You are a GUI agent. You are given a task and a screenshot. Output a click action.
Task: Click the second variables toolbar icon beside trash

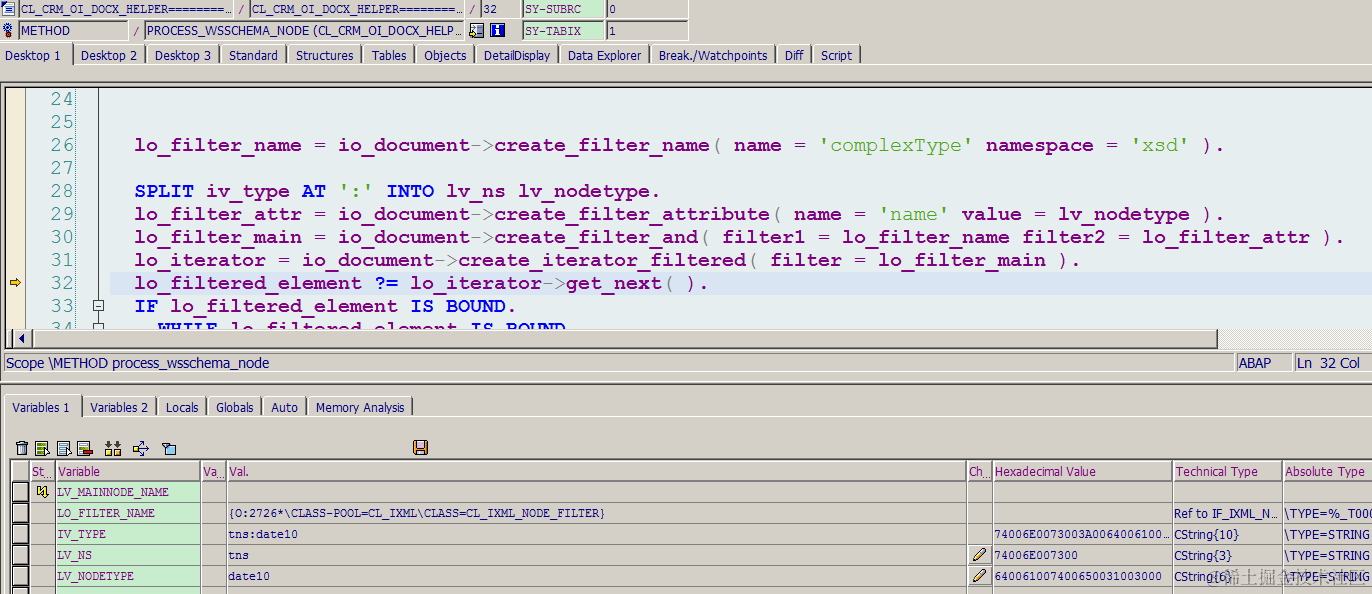point(42,448)
